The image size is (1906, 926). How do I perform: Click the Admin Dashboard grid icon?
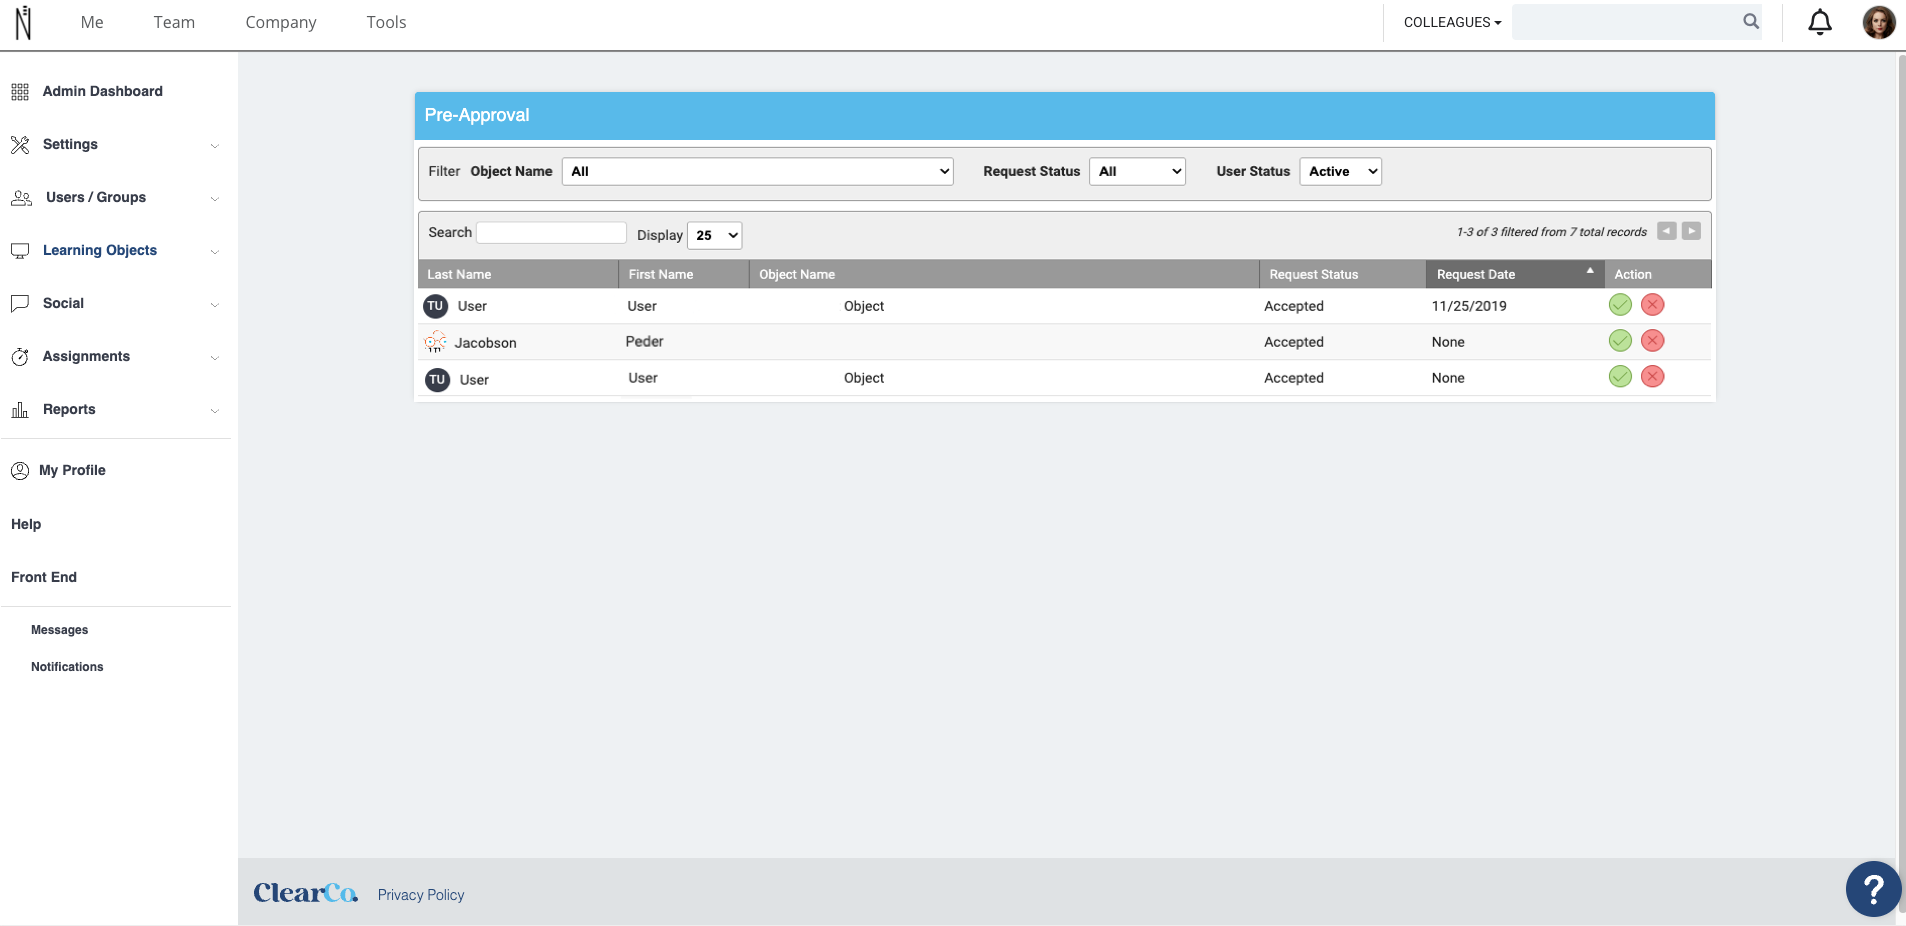tap(20, 92)
